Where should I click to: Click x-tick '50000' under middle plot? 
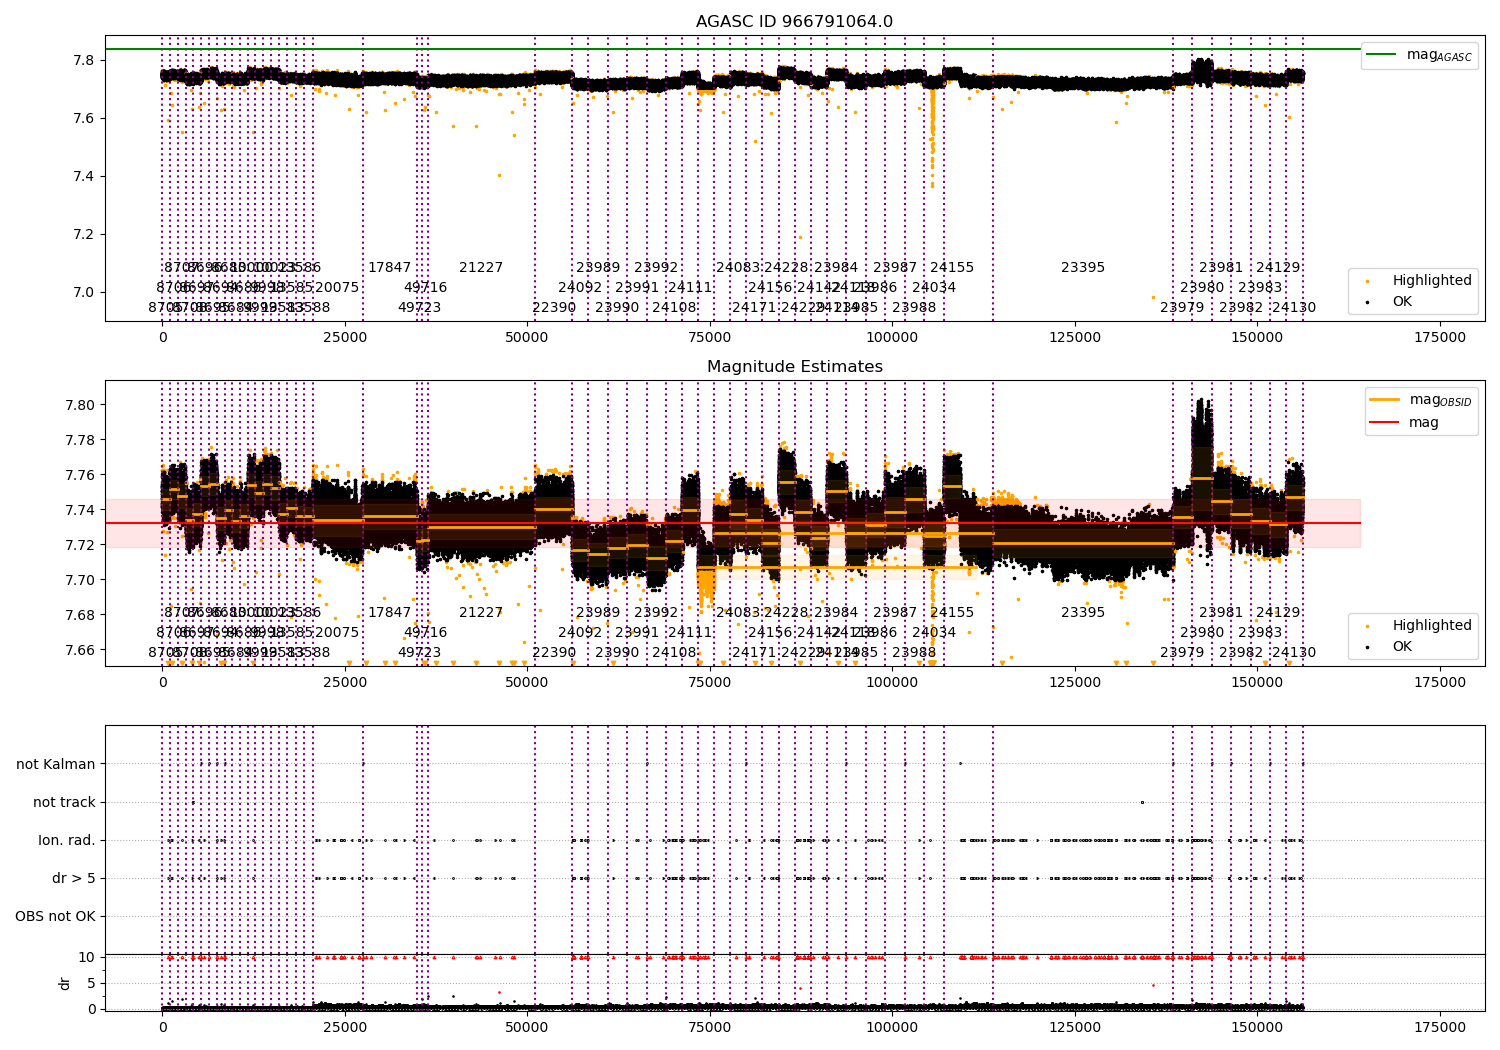(x=527, y=683)
